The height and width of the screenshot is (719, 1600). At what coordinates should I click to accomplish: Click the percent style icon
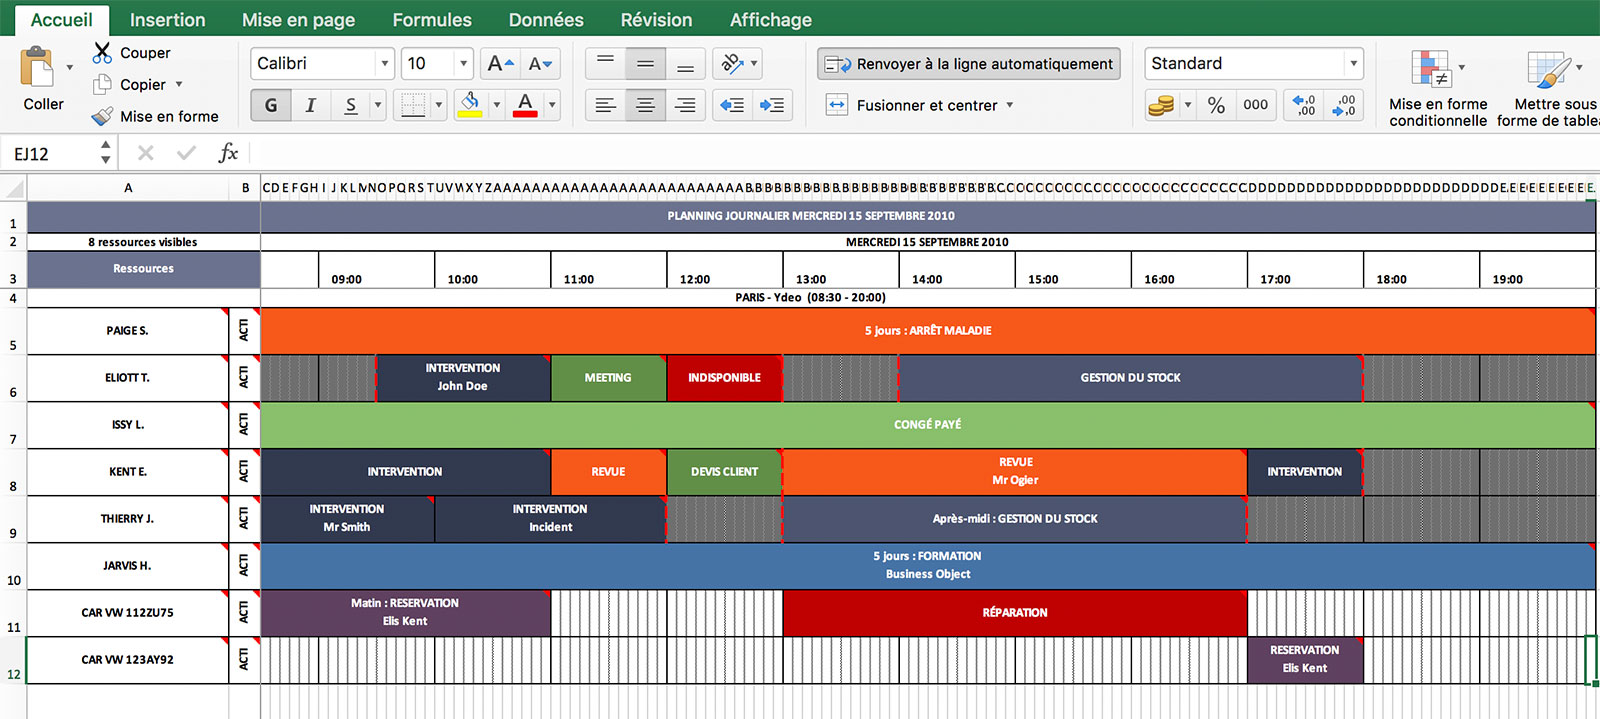(x=1216, y=105)
